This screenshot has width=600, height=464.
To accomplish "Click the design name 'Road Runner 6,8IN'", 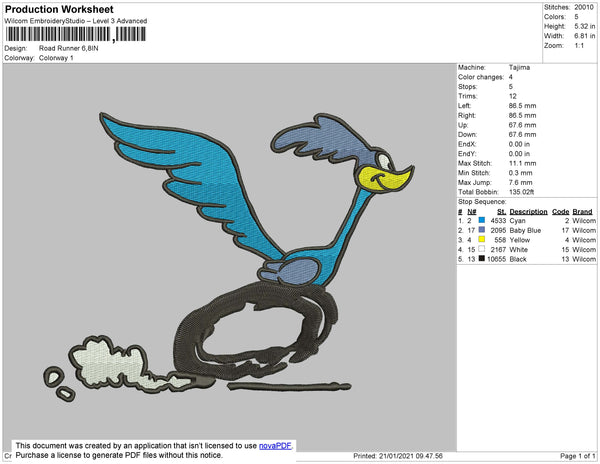I will pos(68,48).
